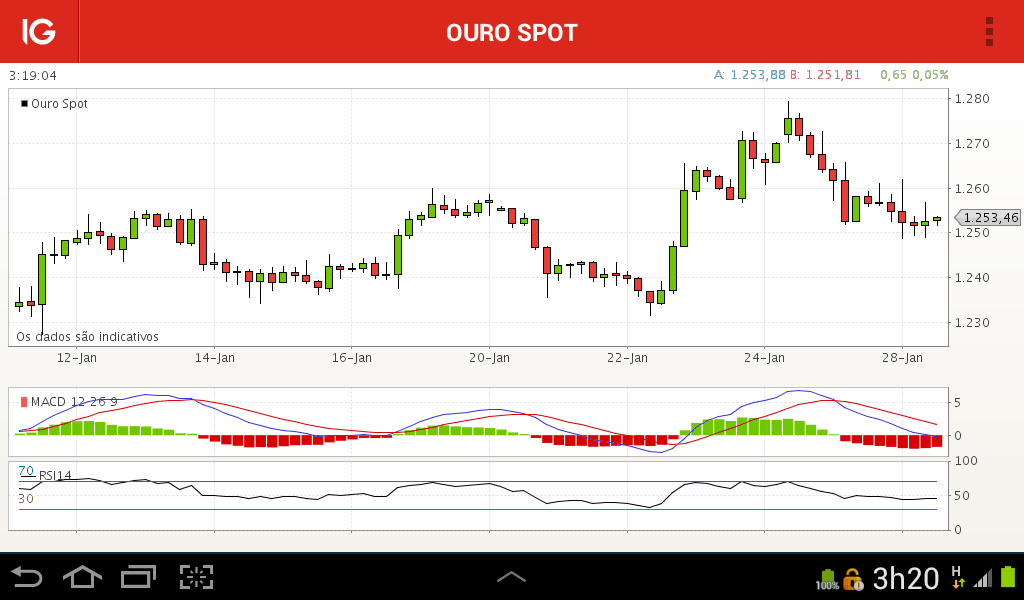Click the ask price A: 1.253,88
This screenshot has height=600, width=1024.
[750, 75]
